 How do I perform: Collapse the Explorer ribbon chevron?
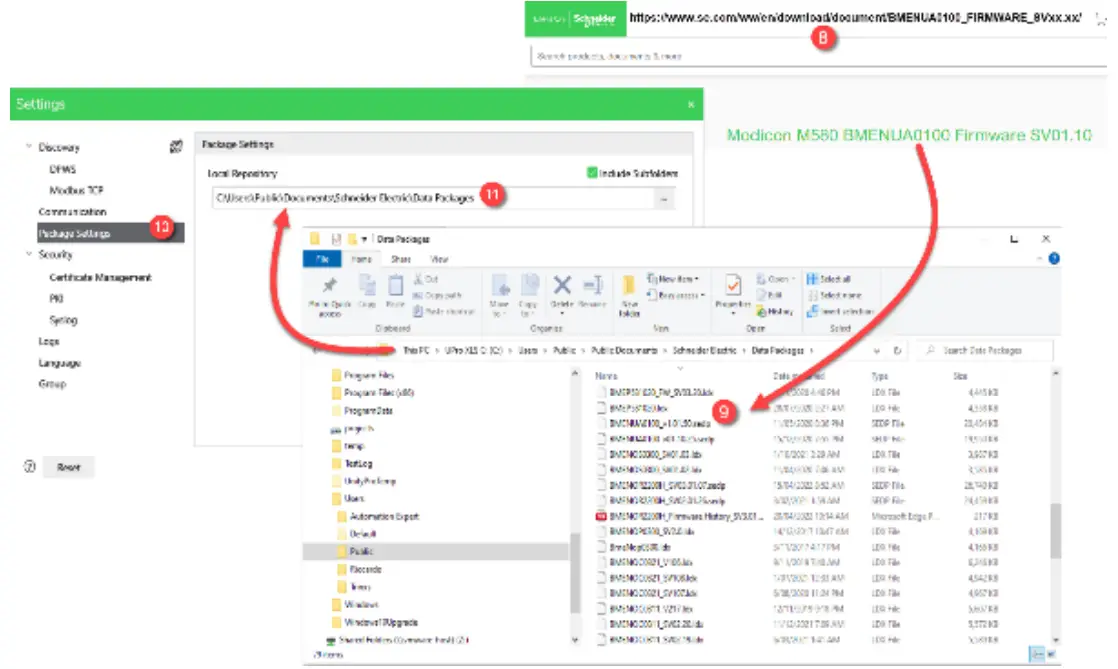point(1040,259)
